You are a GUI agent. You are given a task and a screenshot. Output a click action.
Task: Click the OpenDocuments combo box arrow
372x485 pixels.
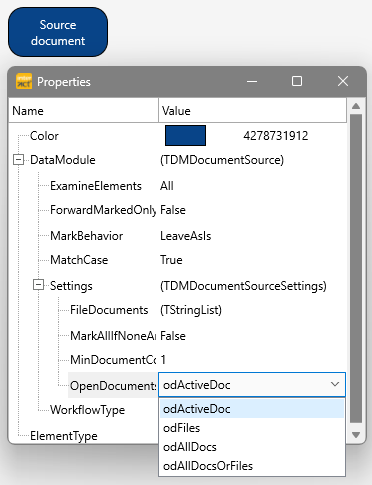click(x=335, y=384)
